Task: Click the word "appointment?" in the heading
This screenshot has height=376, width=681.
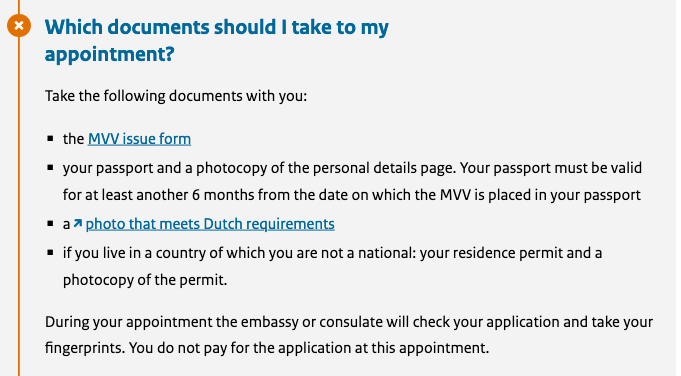Action: (x=109, y=54)
